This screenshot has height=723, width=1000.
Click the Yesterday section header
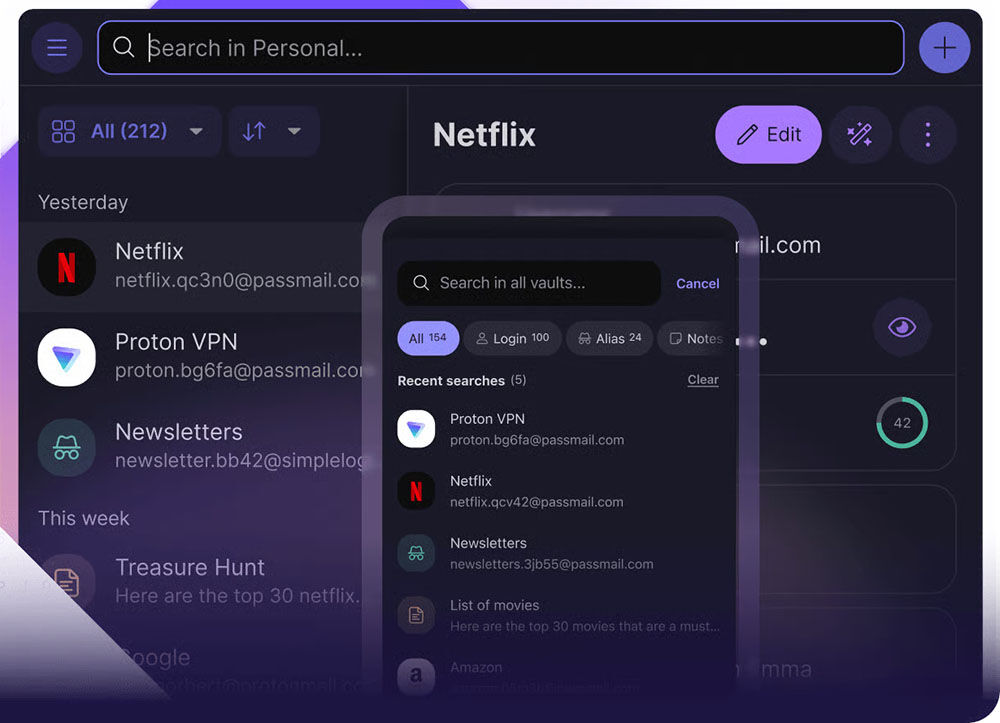tap(83, 203)
